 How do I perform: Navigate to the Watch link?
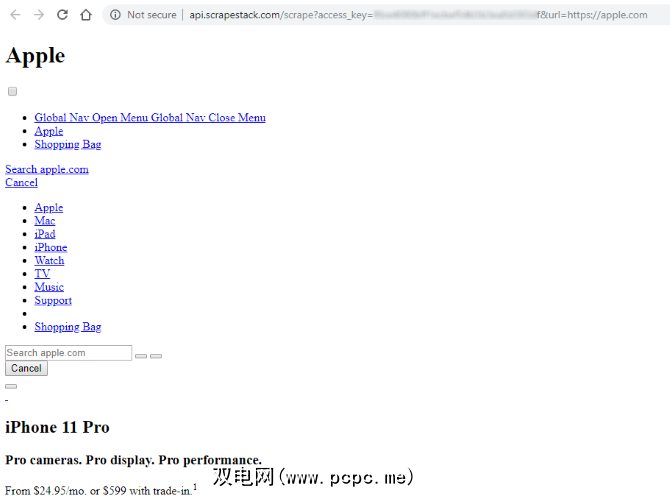click(50, 261)
